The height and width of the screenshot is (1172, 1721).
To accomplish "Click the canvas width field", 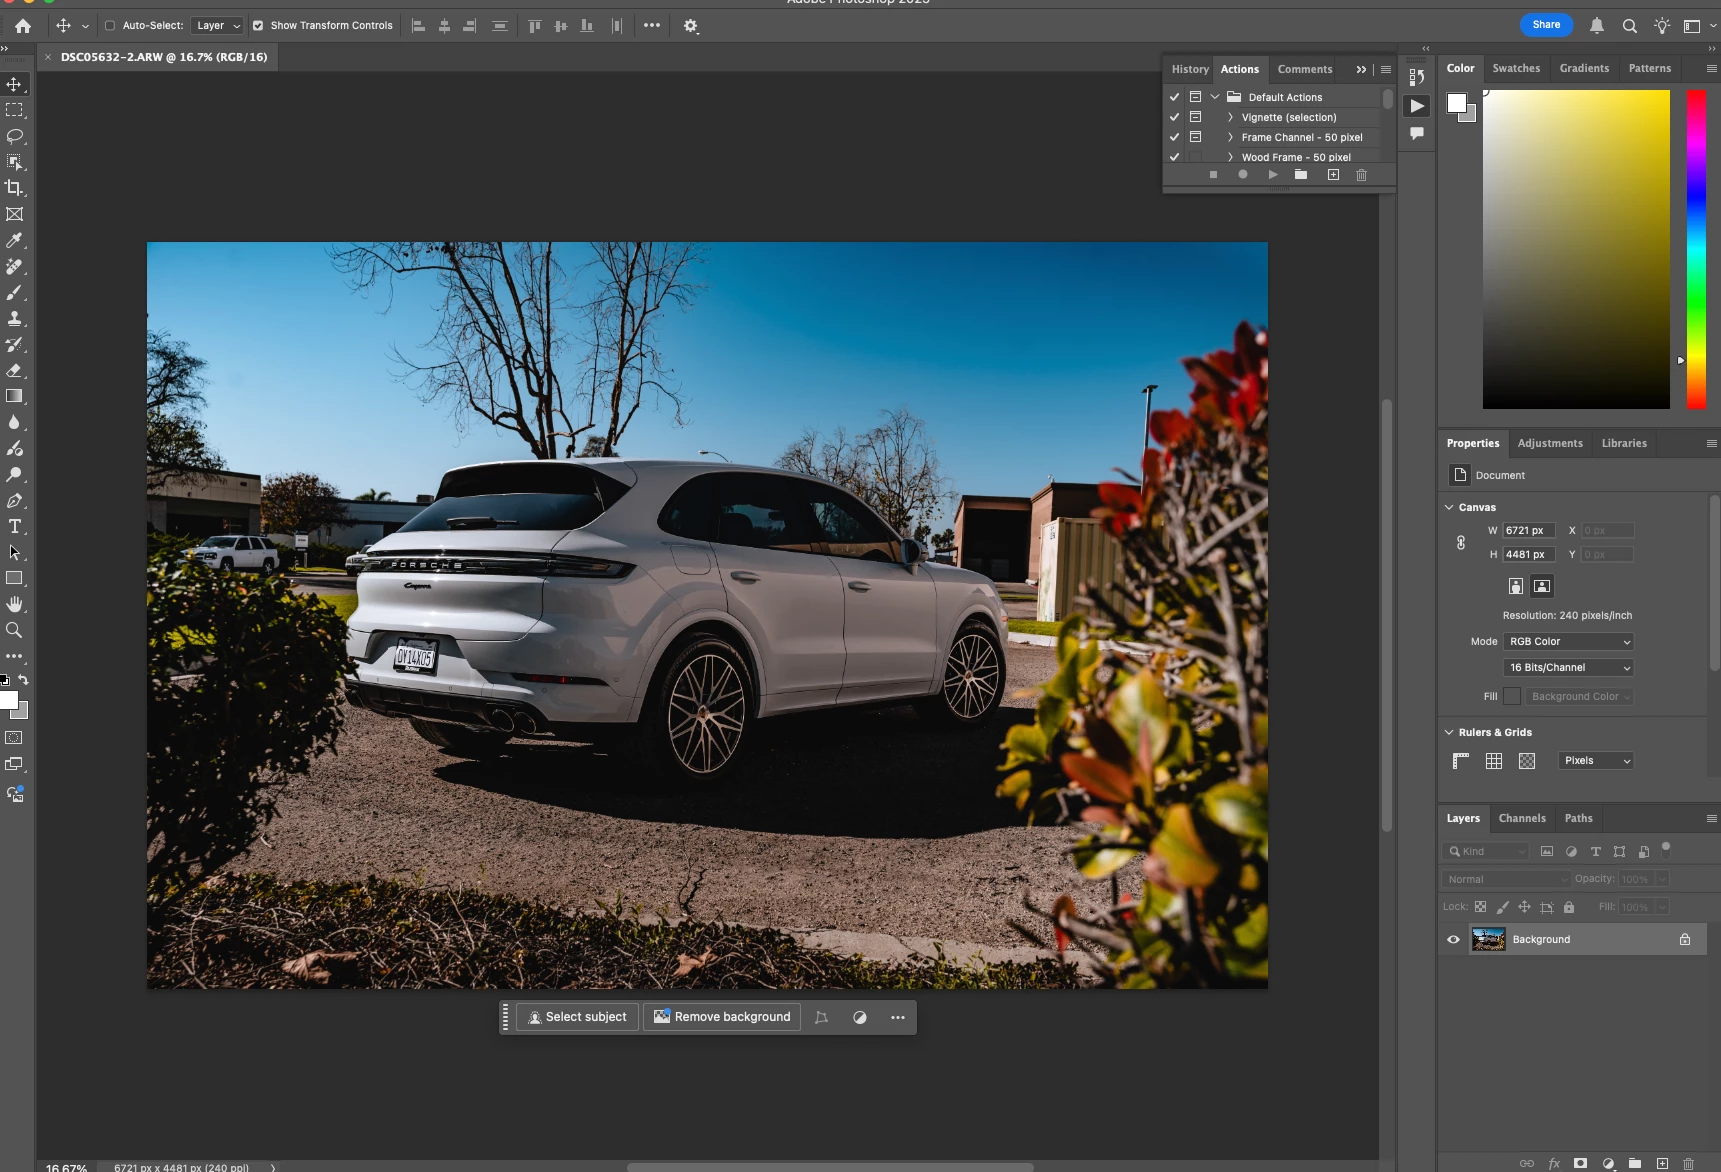I will click(1528, 531).
